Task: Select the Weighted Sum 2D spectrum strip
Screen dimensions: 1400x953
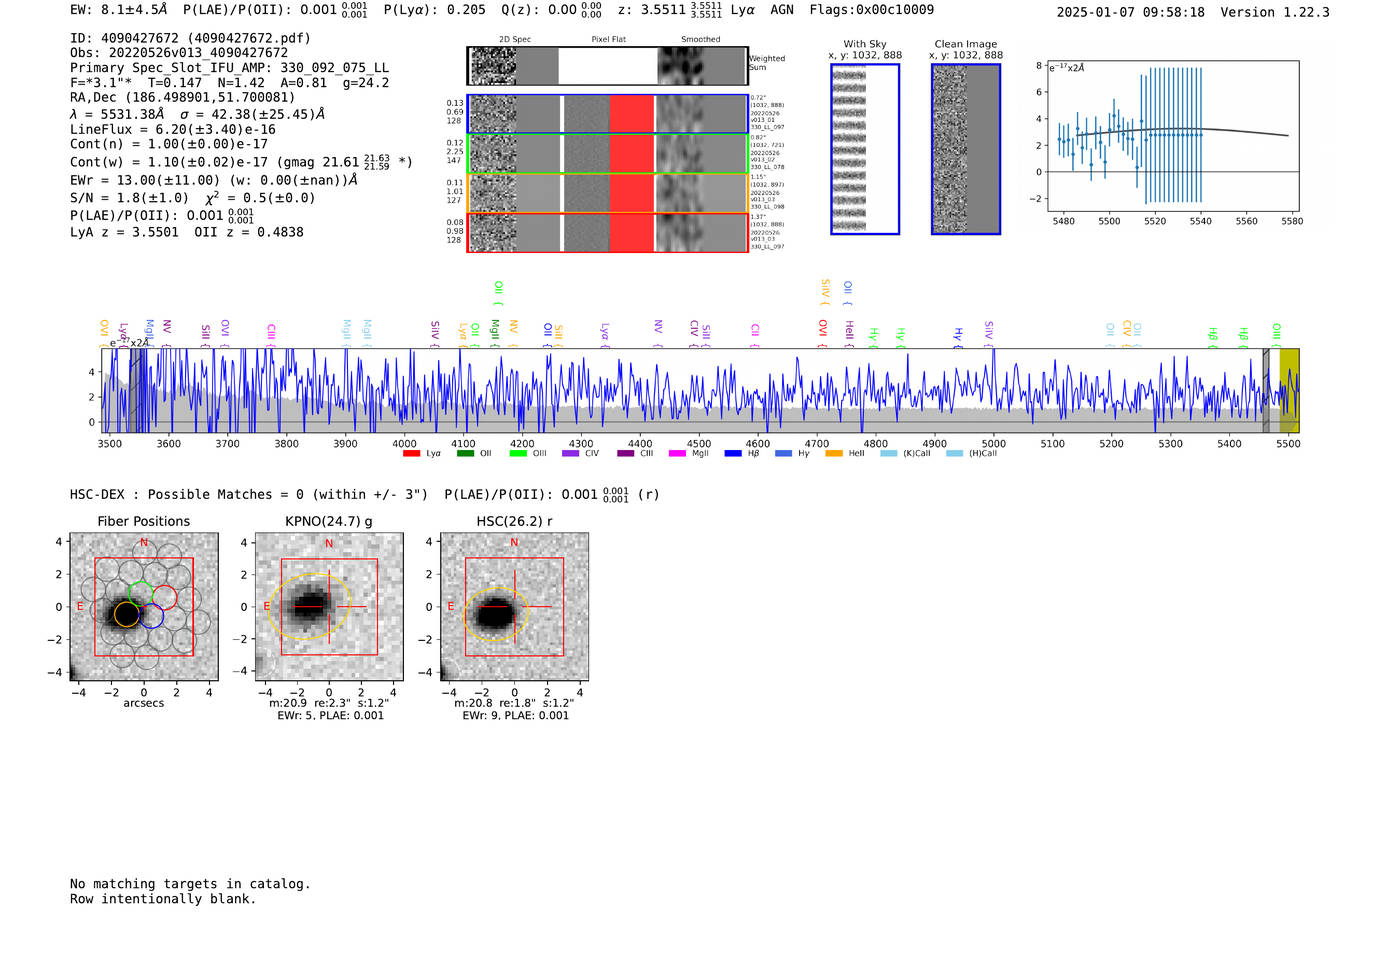Action: click(x=608, y=66)
